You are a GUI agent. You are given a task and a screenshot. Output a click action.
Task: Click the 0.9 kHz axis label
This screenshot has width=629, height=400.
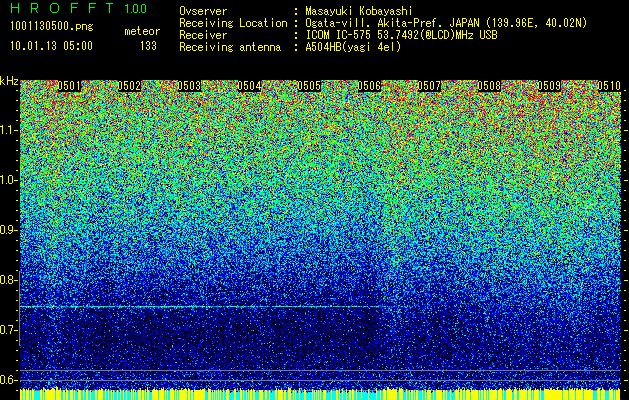(x=9, y=230)
